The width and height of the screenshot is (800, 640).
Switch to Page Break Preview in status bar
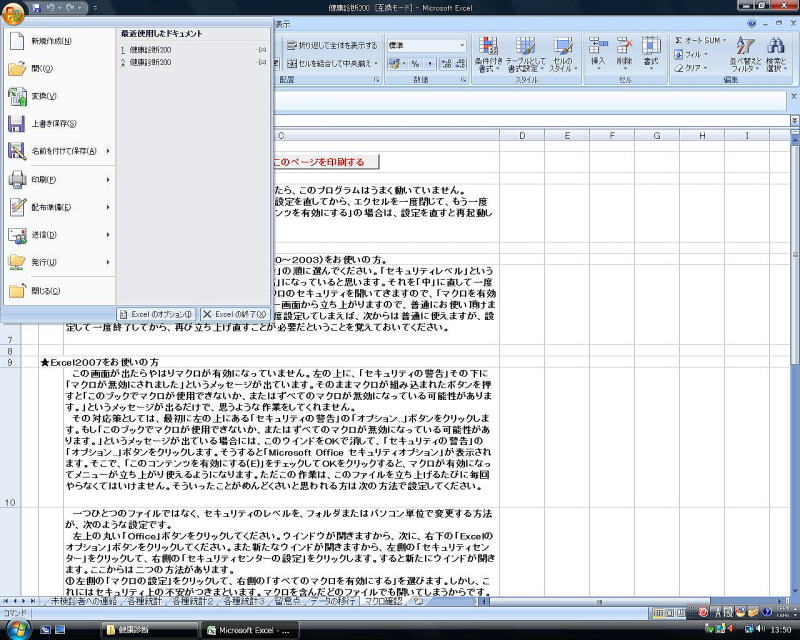coord(680,613)
